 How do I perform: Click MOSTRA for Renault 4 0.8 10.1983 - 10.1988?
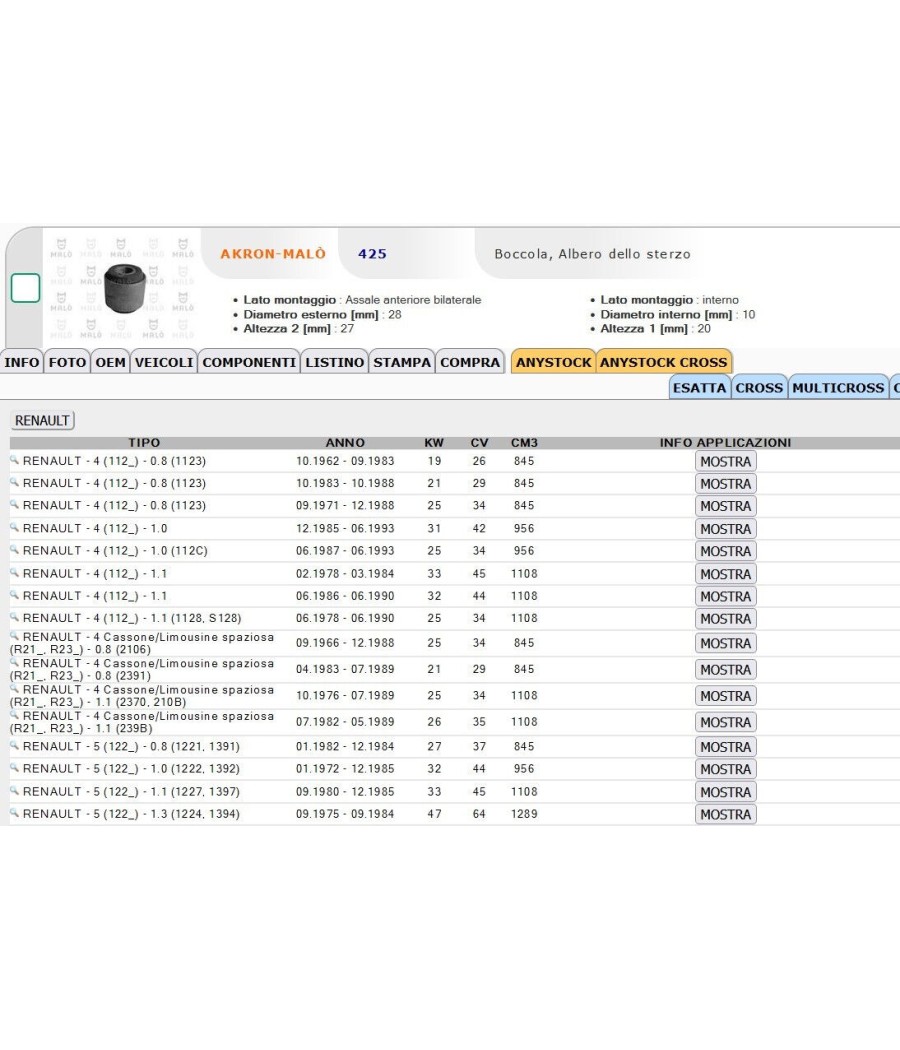tap(726, 483)
